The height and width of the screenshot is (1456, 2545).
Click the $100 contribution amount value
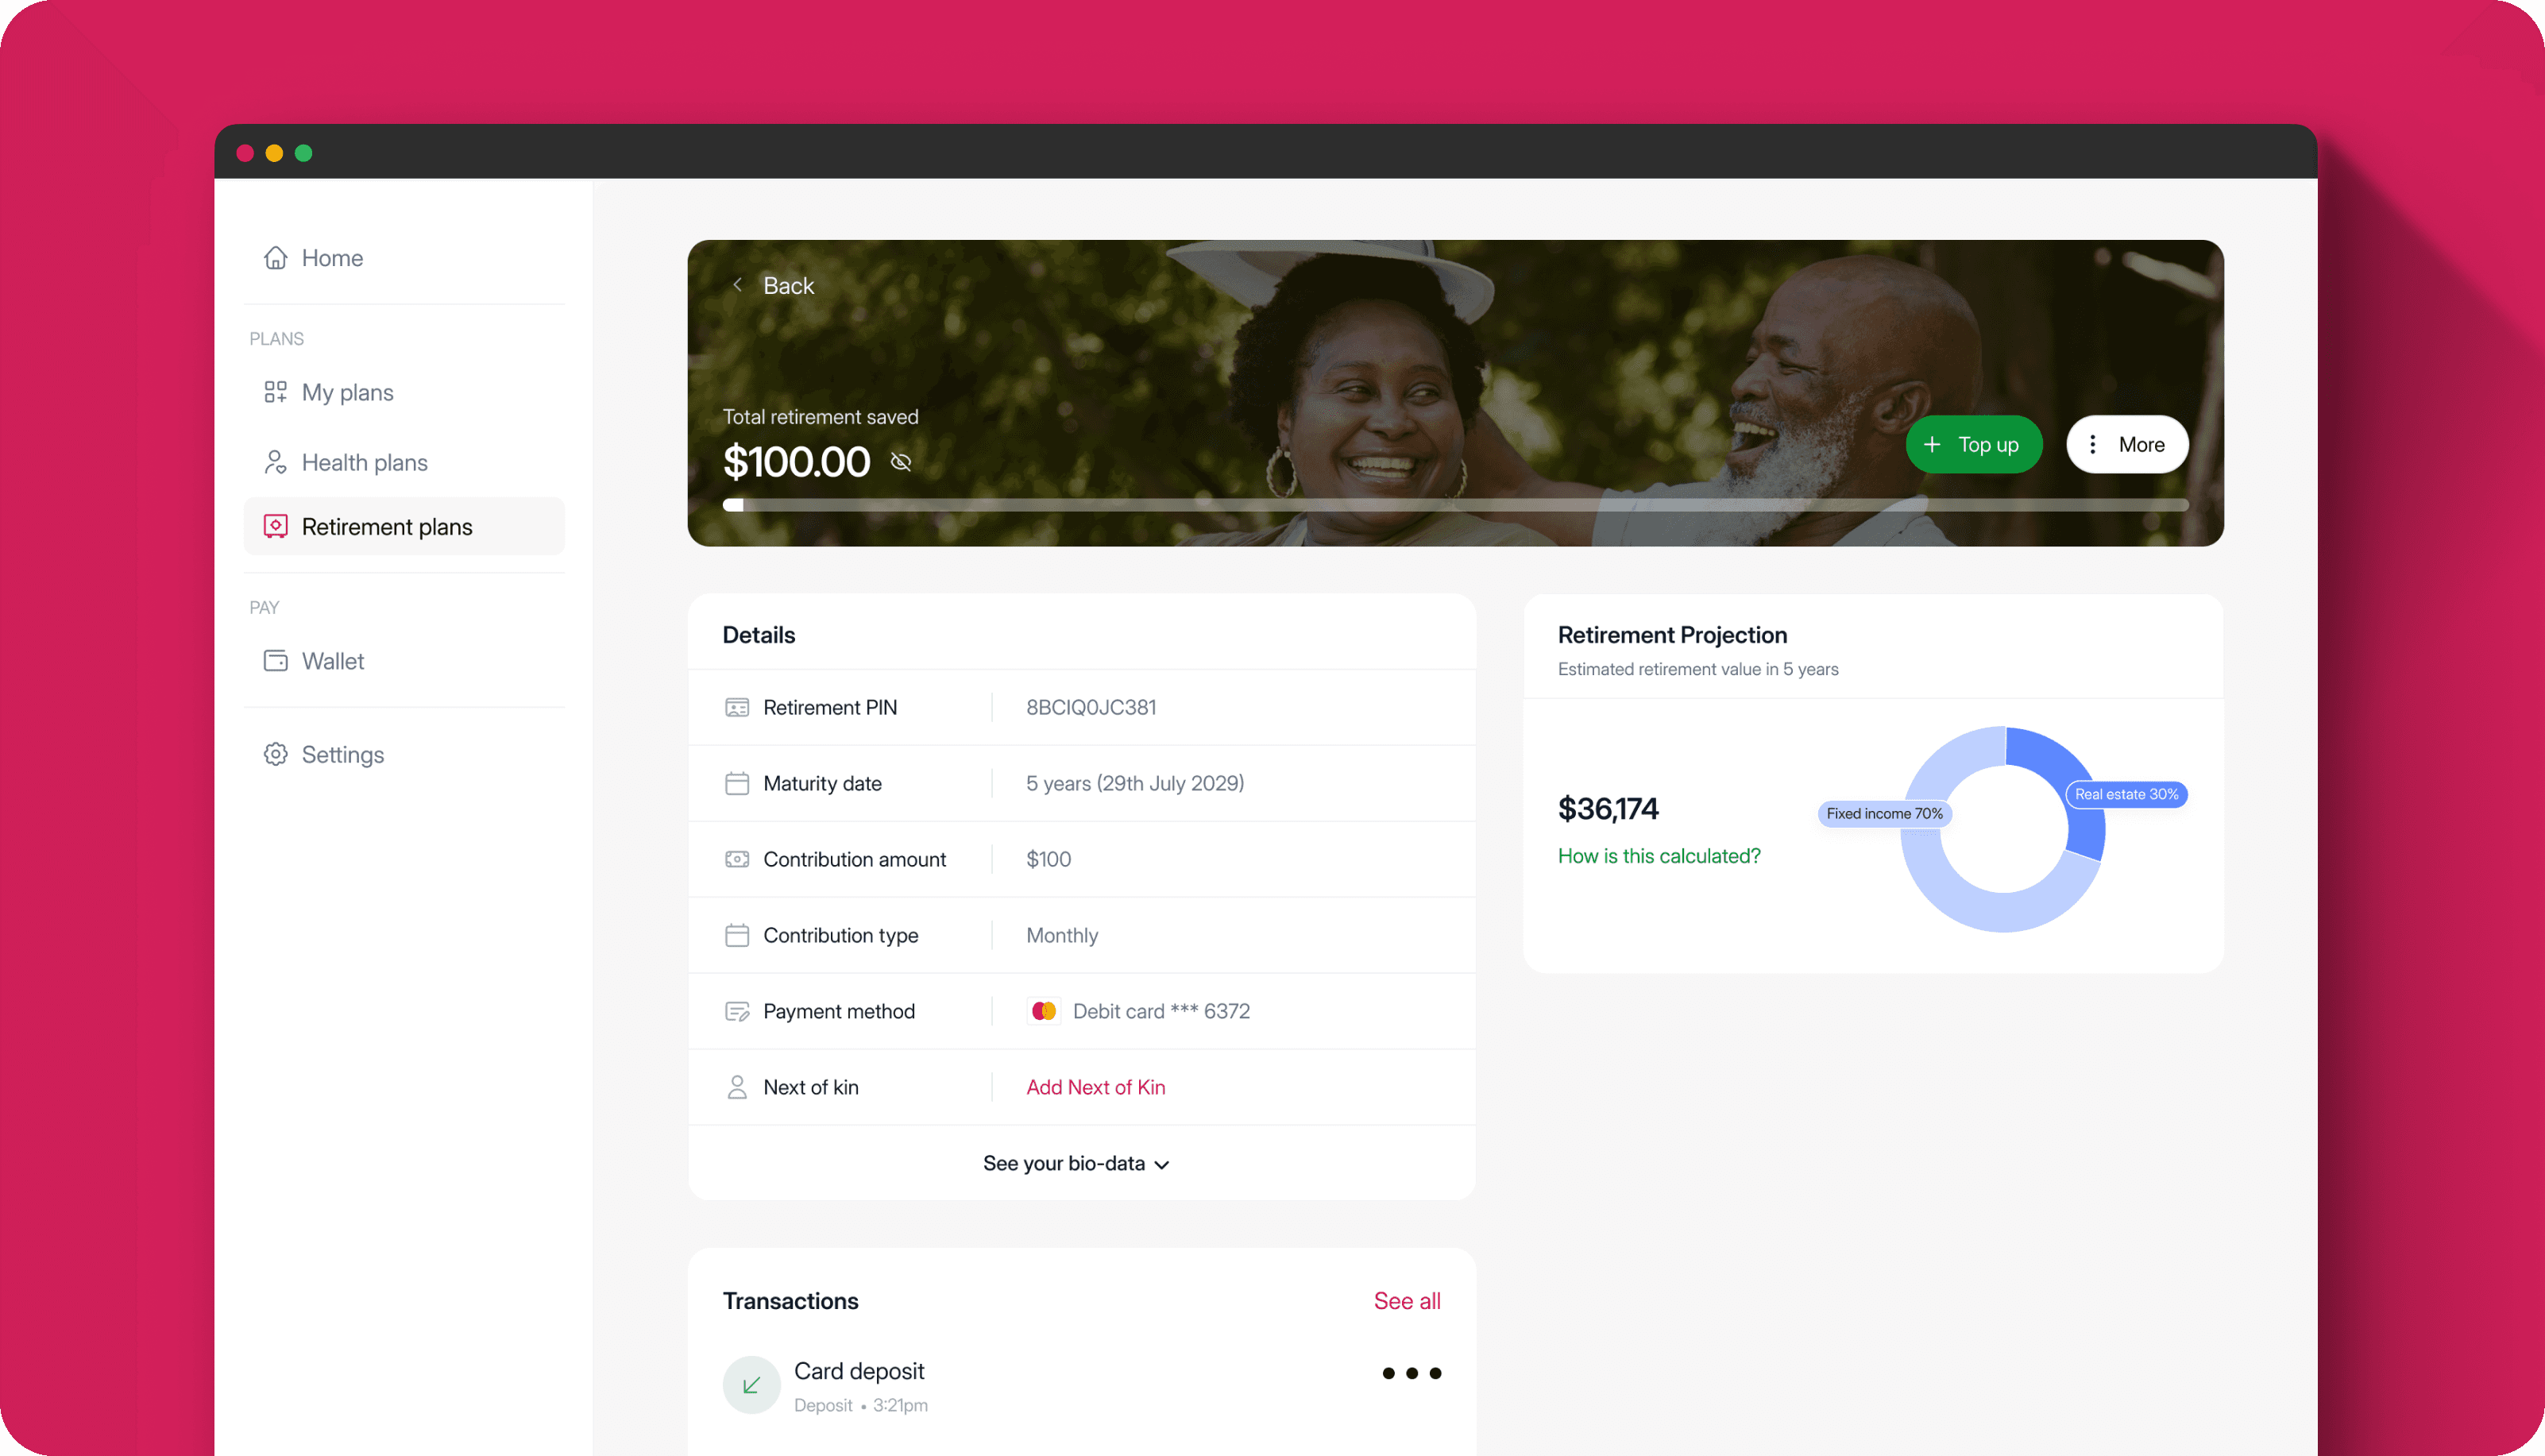pyautogui.click(x=1048, y=859)
